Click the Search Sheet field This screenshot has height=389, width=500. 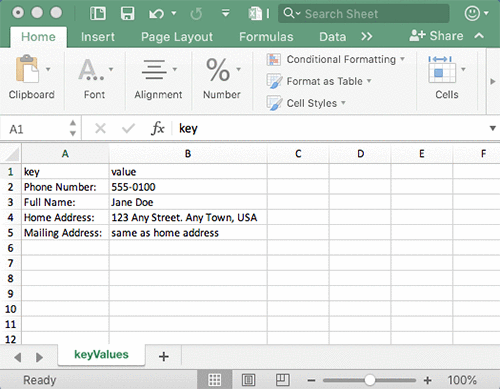point(363,14)
